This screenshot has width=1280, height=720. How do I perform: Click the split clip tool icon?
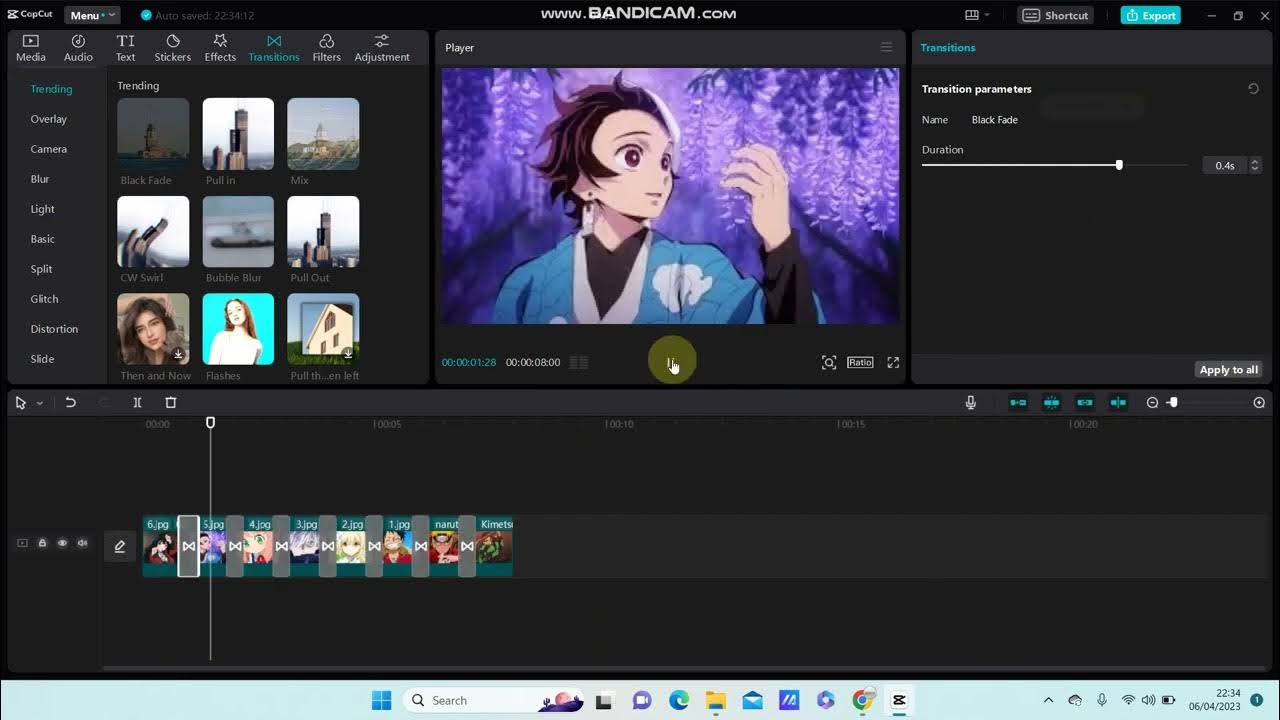(137, 402)
